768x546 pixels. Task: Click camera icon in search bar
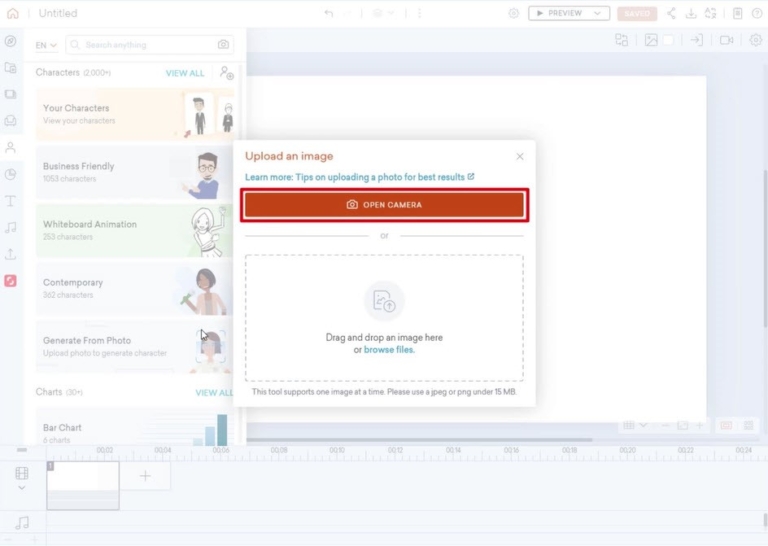pos(223,45)
